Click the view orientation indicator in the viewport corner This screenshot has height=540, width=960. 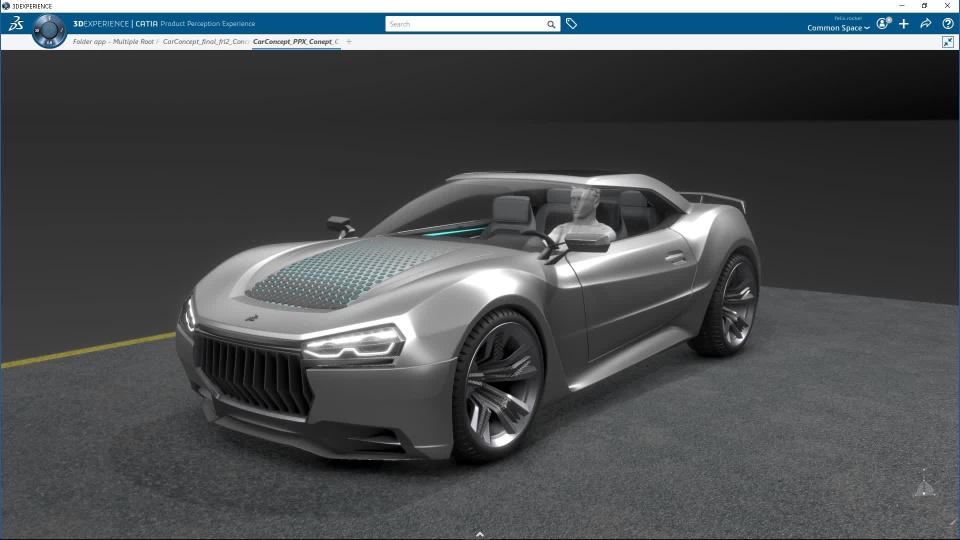tap(924, 484)
